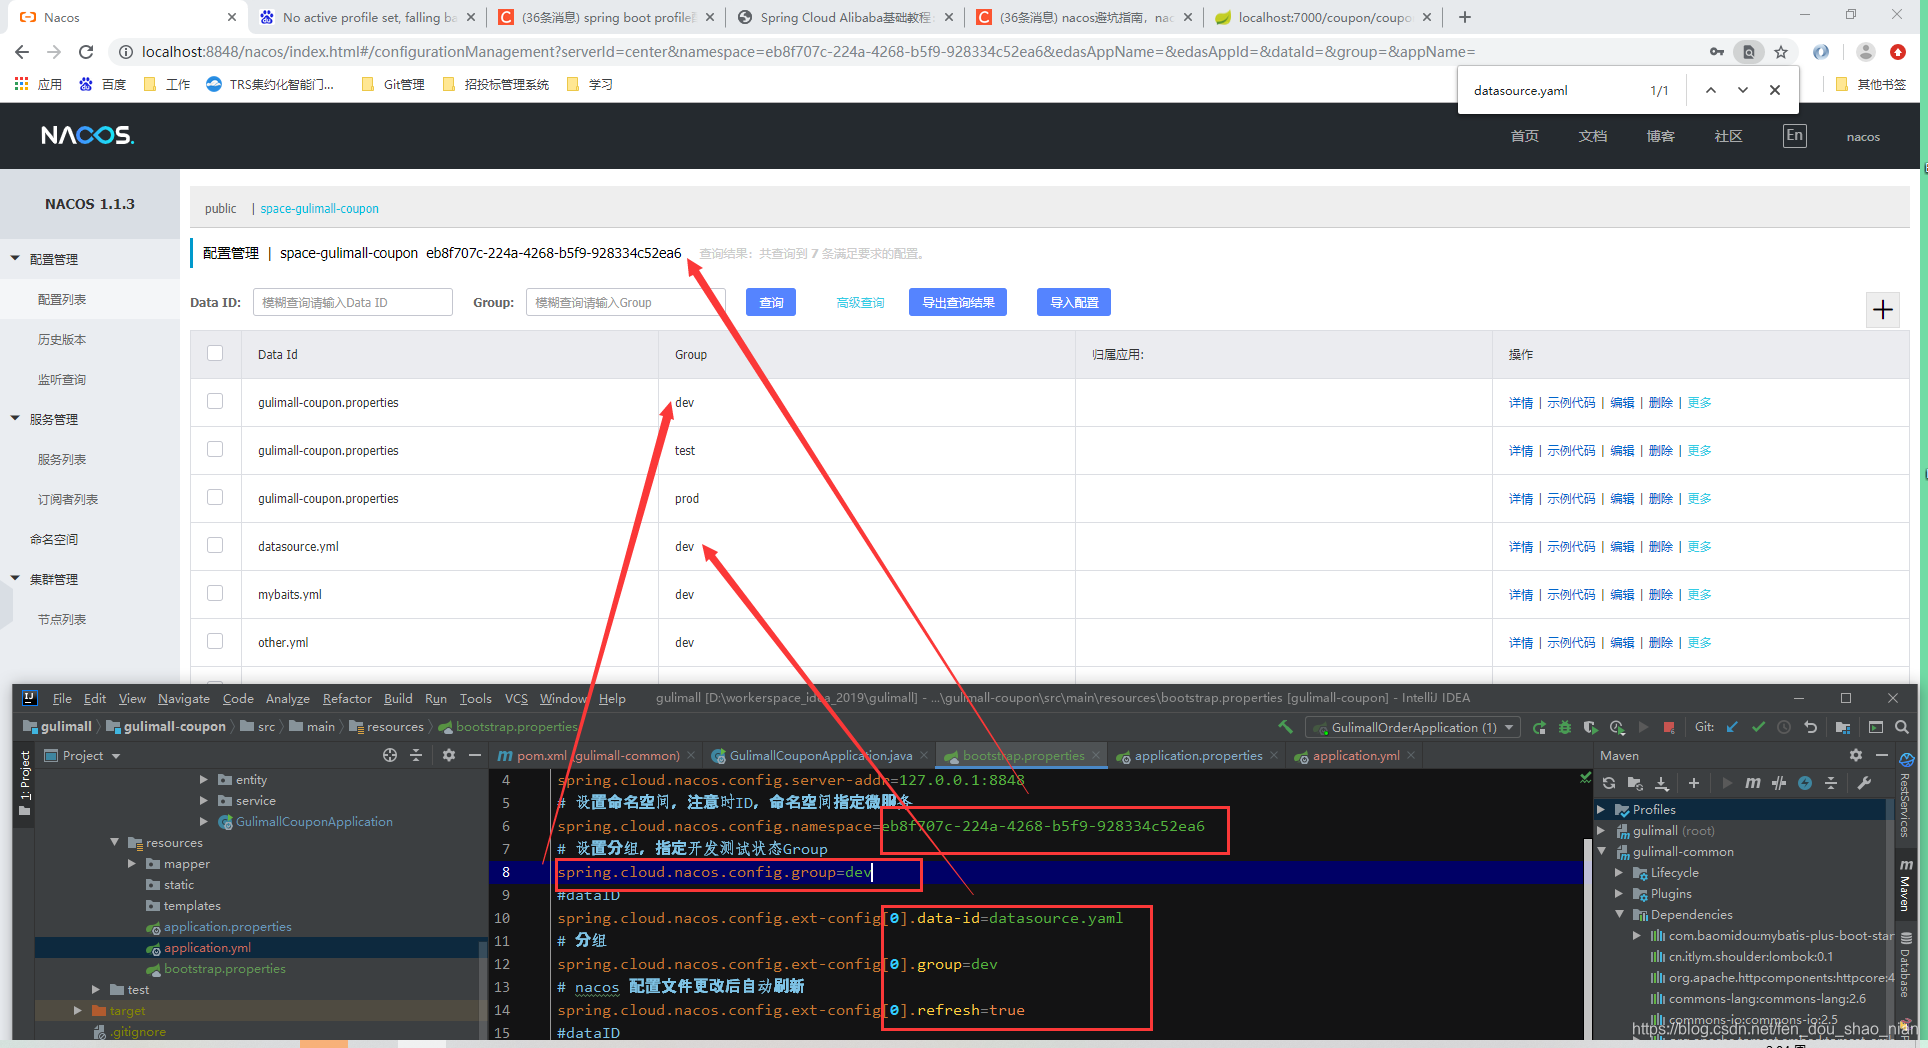Viewport: 1928px width, 1048px height.
Task: Click 编辑 for datasource.yml row
Action: [x=1622, y=546]
